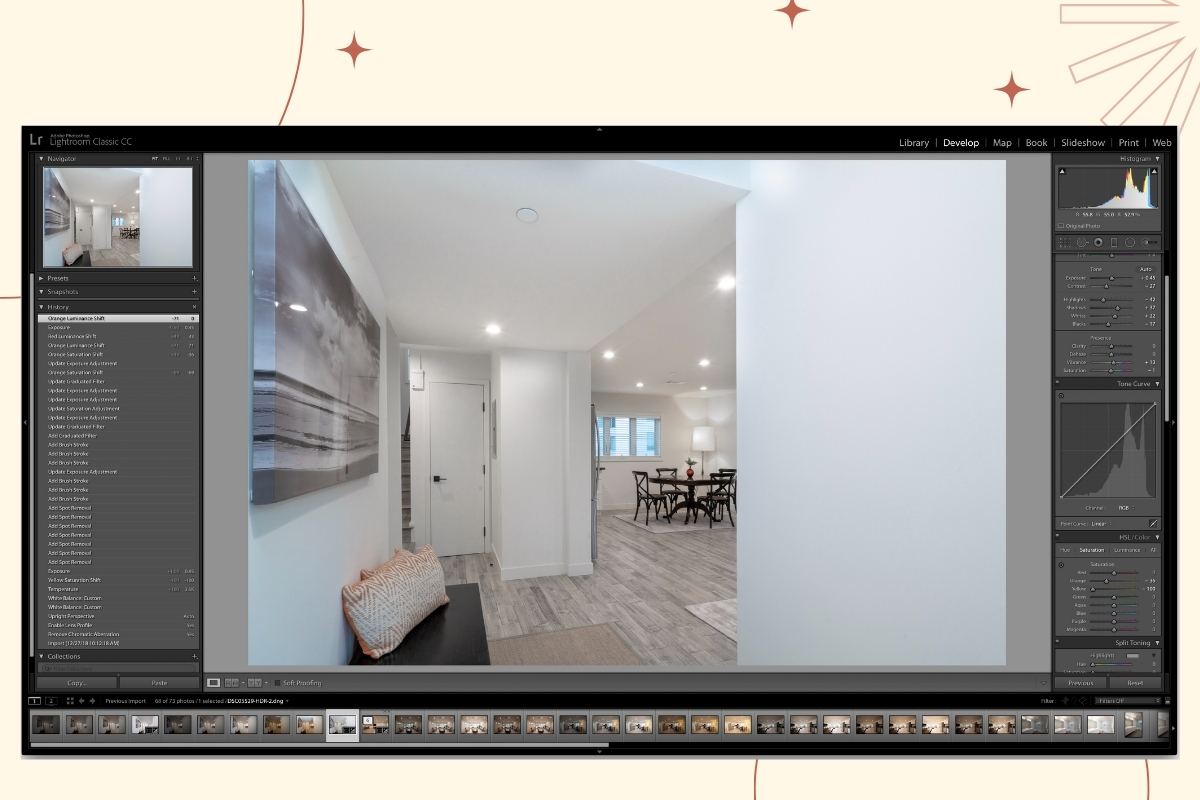Click the shadow clipping triangle on the histogram
The width and height of the screenshot is (1200, 800).
pos(1062,171)
